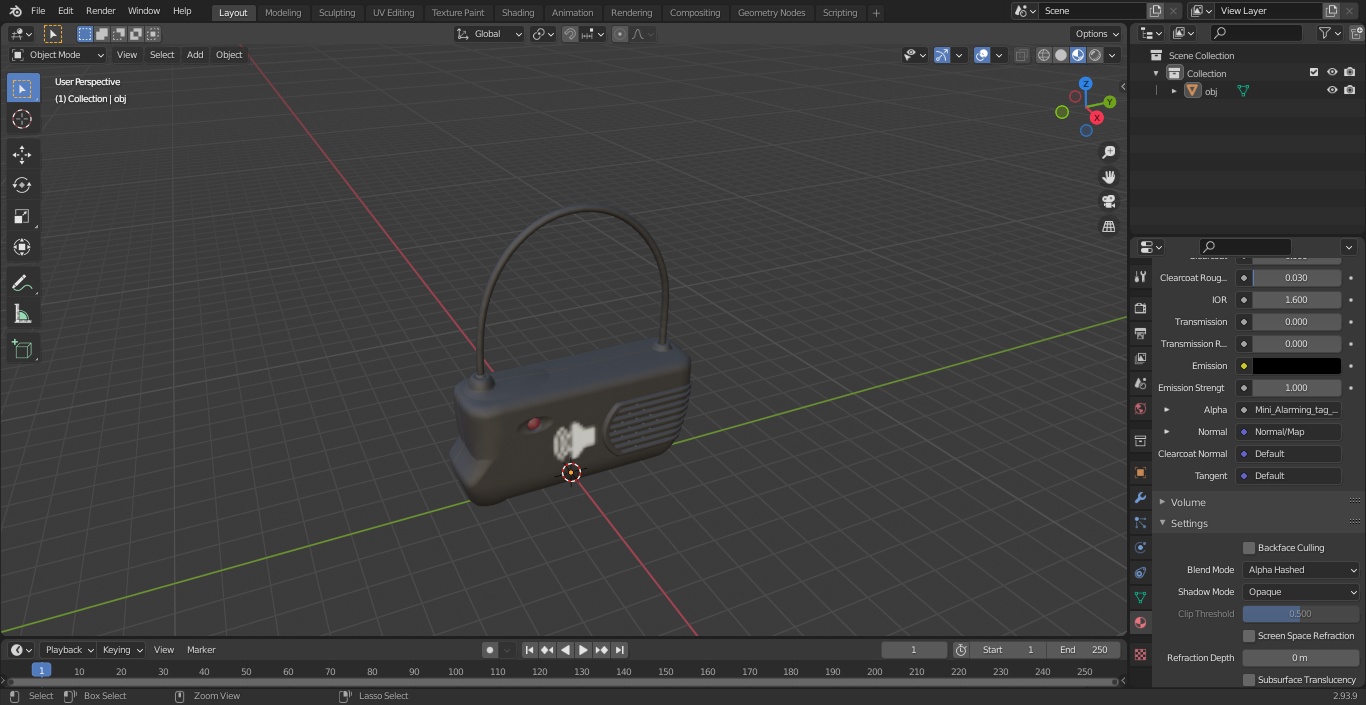The image size is (1366, 705).
Task: Open the Object Constraints properties tab
Action: tap(1140, 572)
